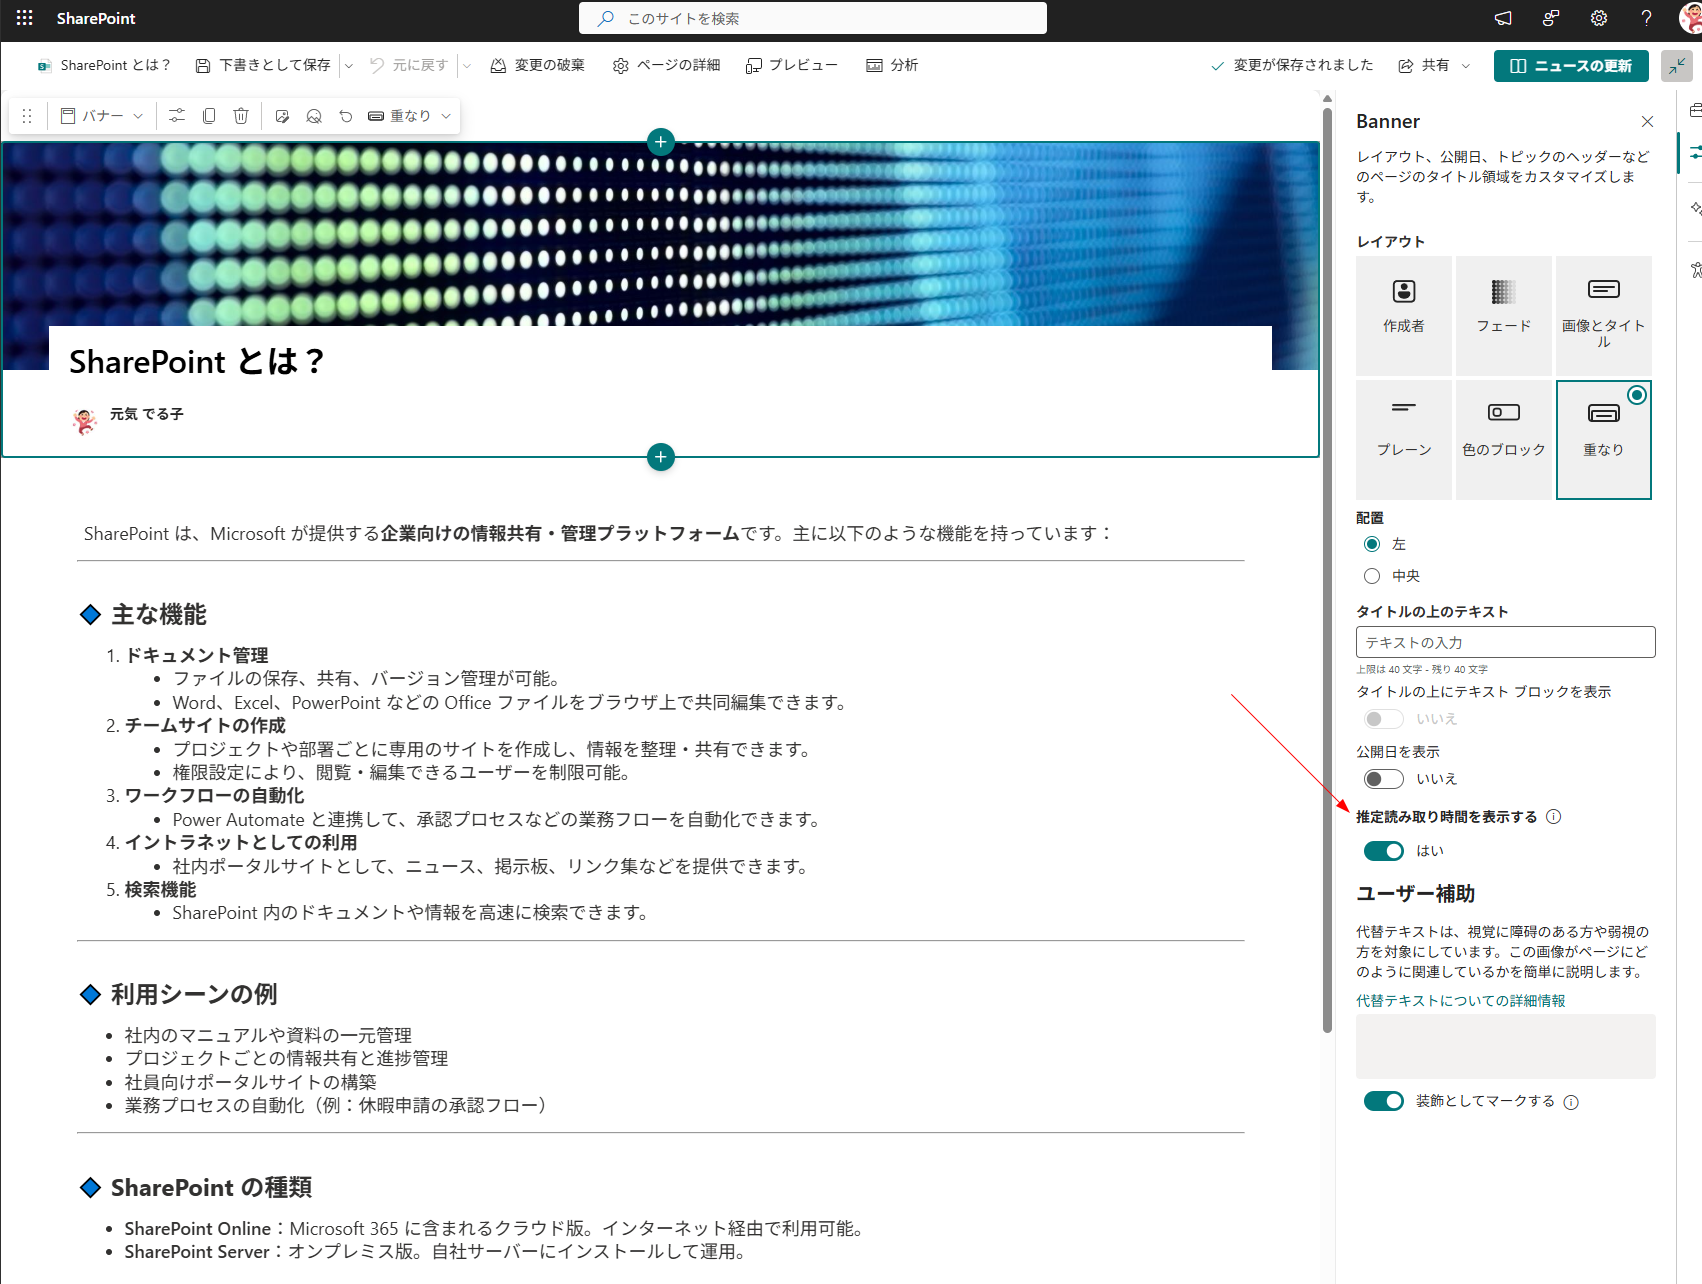Click the reset image circular arrow icon

pyautogui.click(x=346, y=116)
